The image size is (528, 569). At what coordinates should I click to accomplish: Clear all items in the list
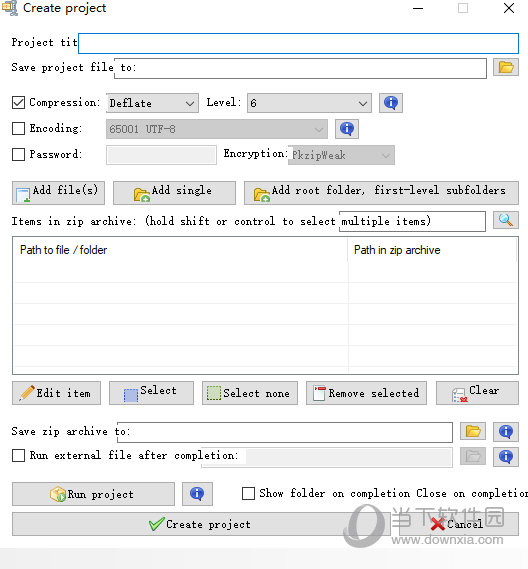[477, 393]
